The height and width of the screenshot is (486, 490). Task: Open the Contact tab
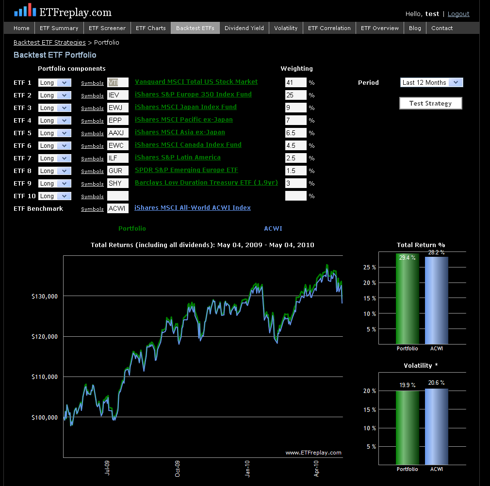(x=442, y=28)
